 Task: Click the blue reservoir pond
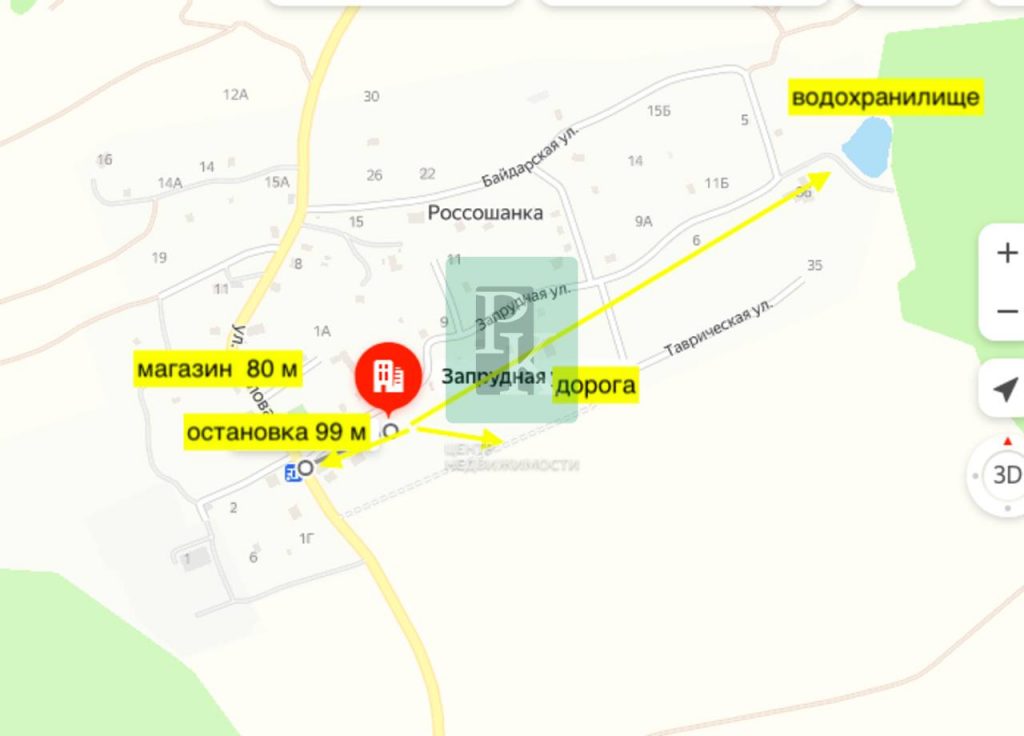coord(867,146)
